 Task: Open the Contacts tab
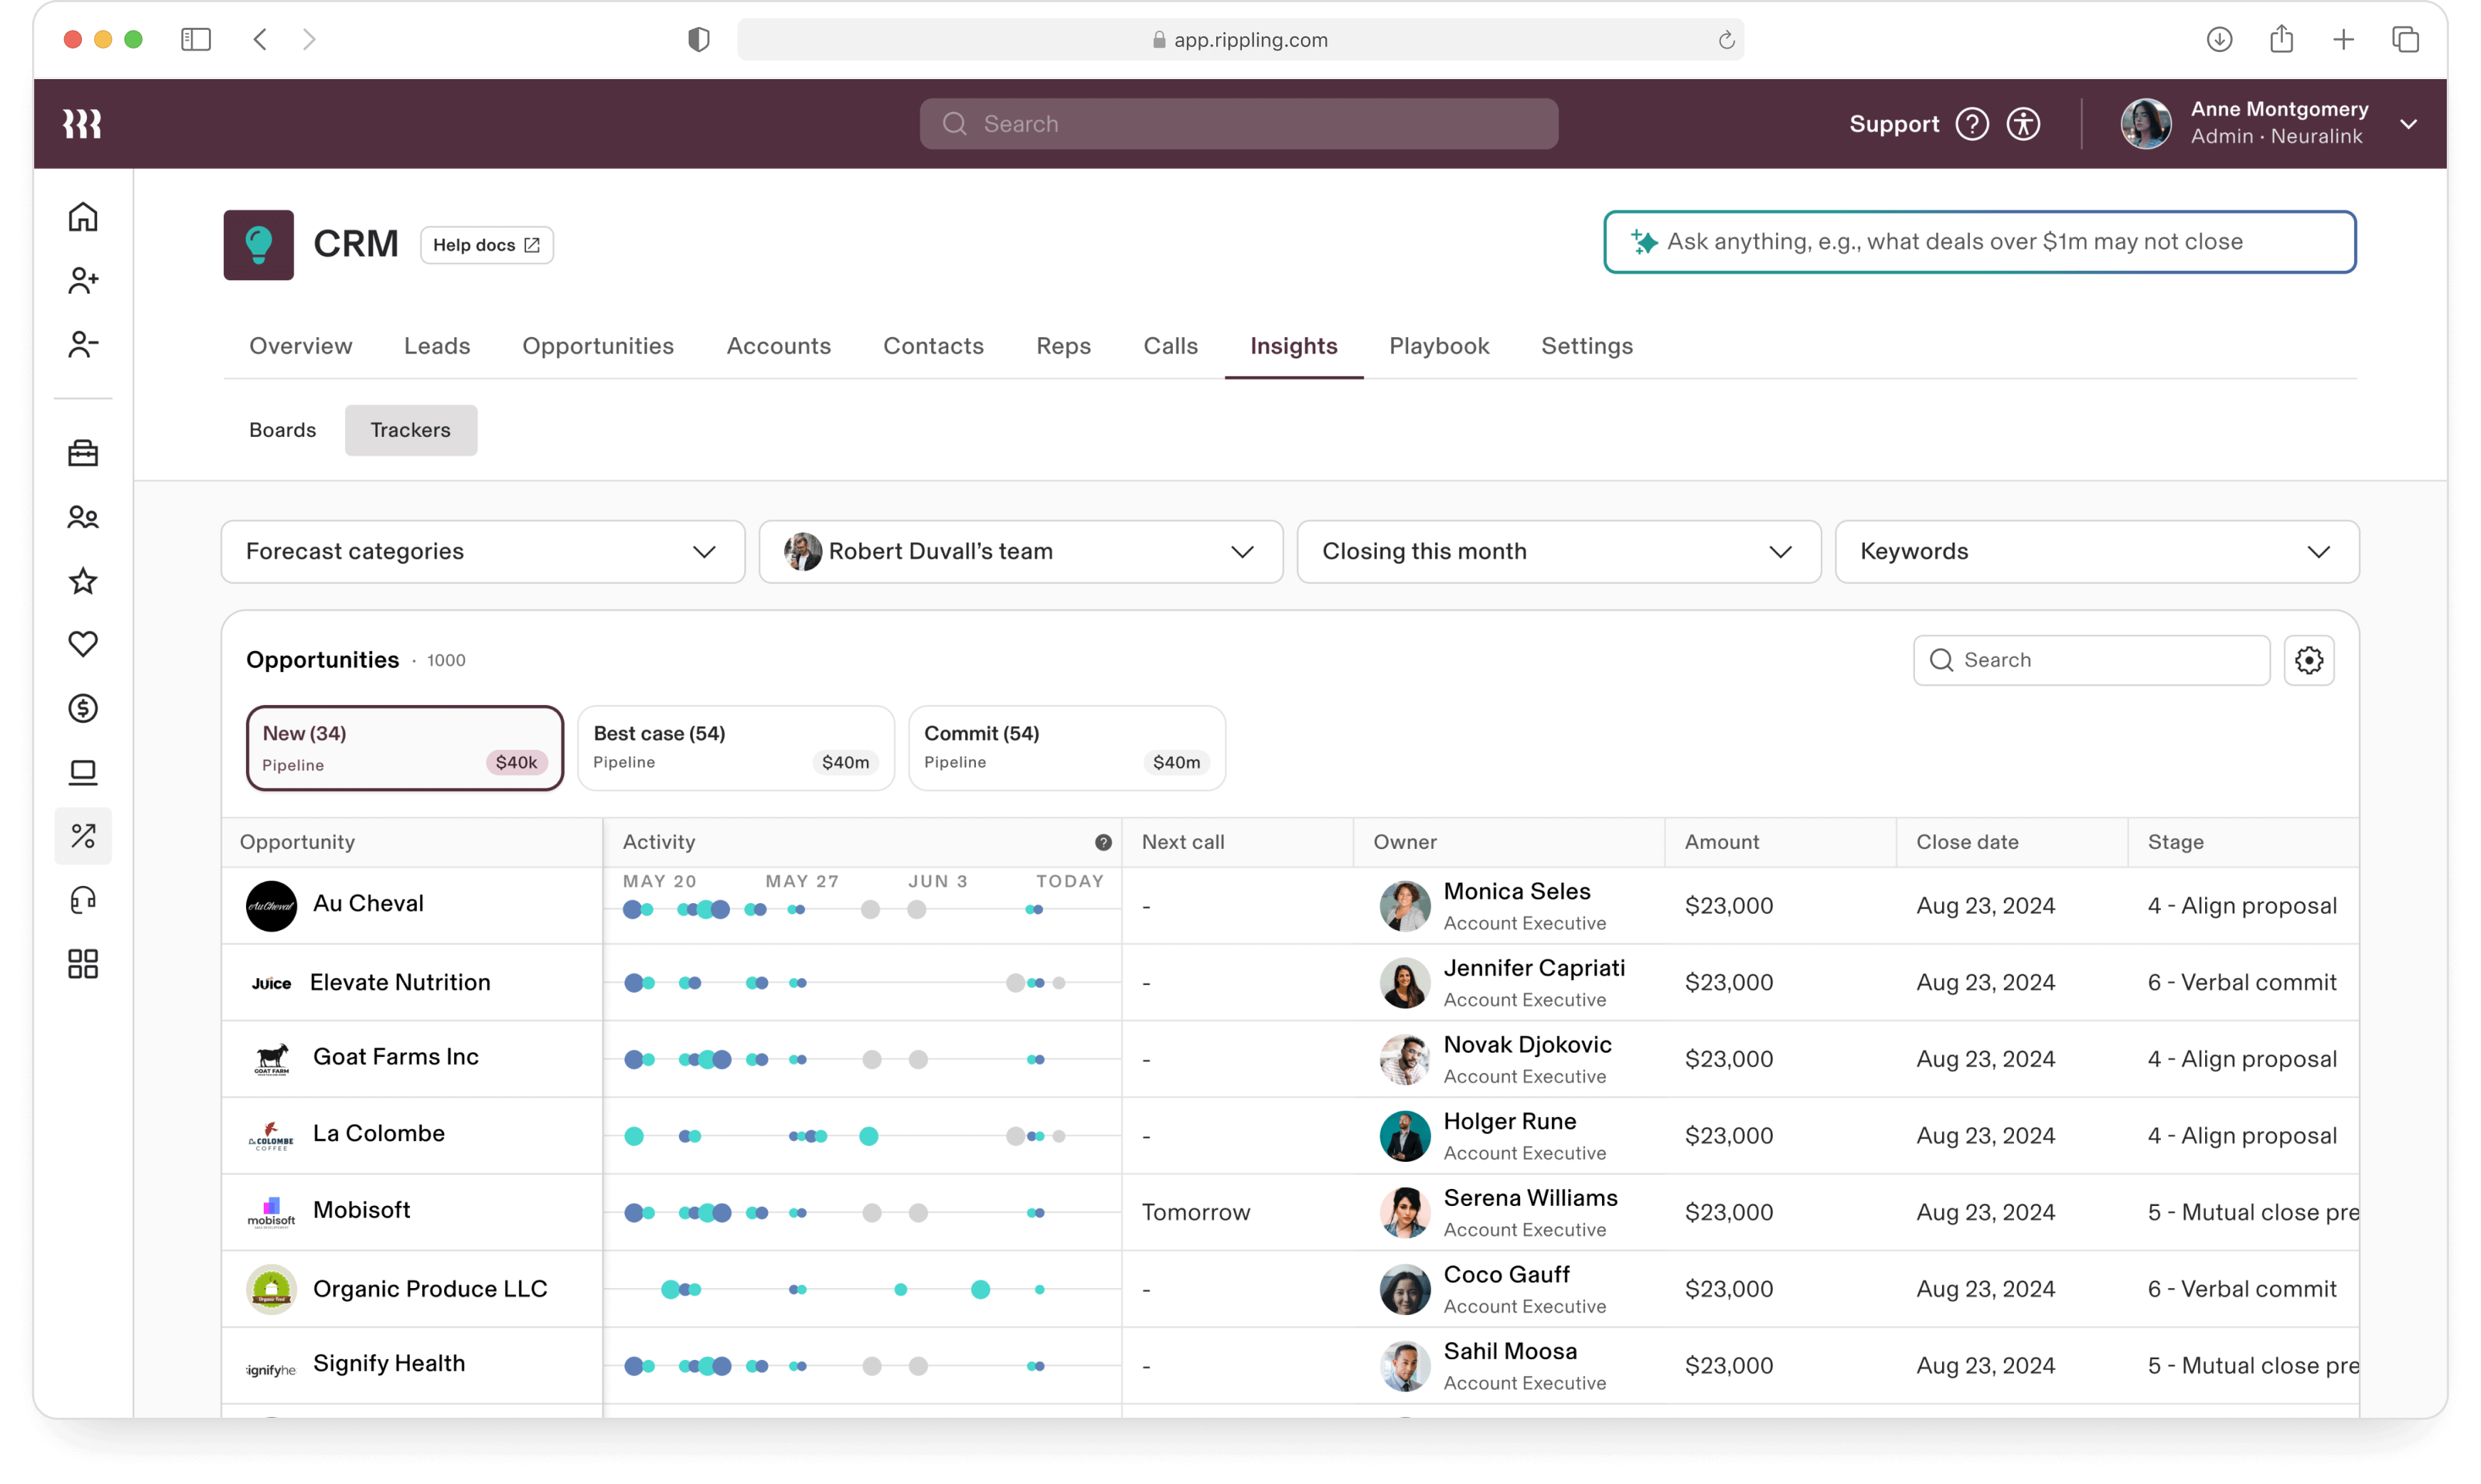933,346
